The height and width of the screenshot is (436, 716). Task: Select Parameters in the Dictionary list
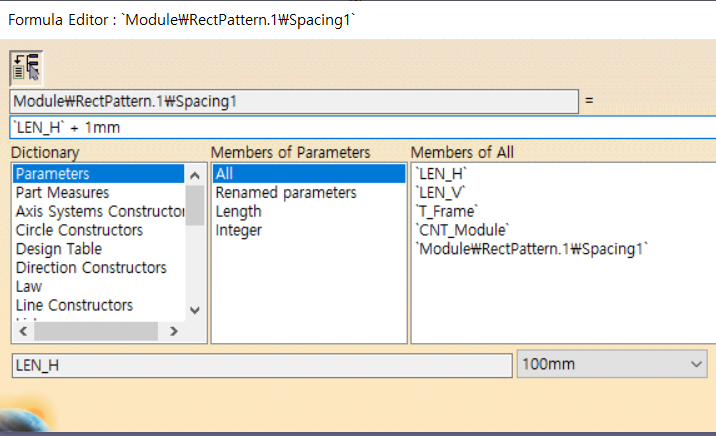98,173
